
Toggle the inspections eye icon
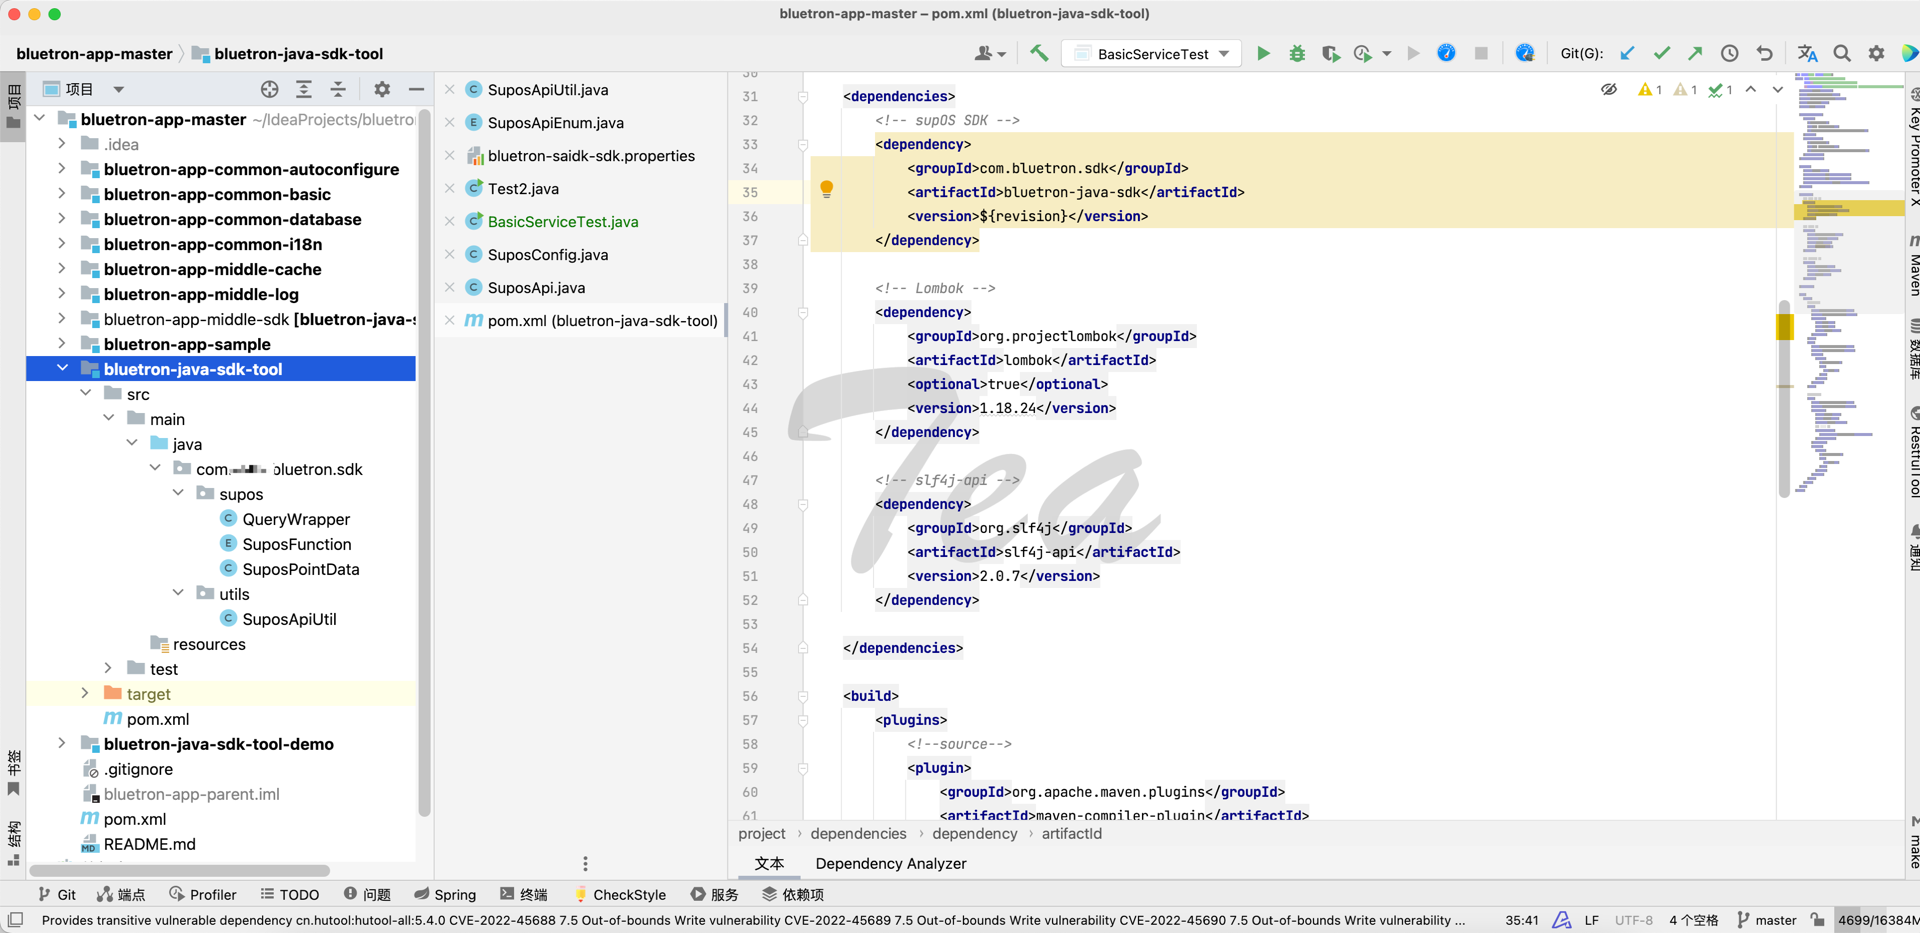point(1608,90)
